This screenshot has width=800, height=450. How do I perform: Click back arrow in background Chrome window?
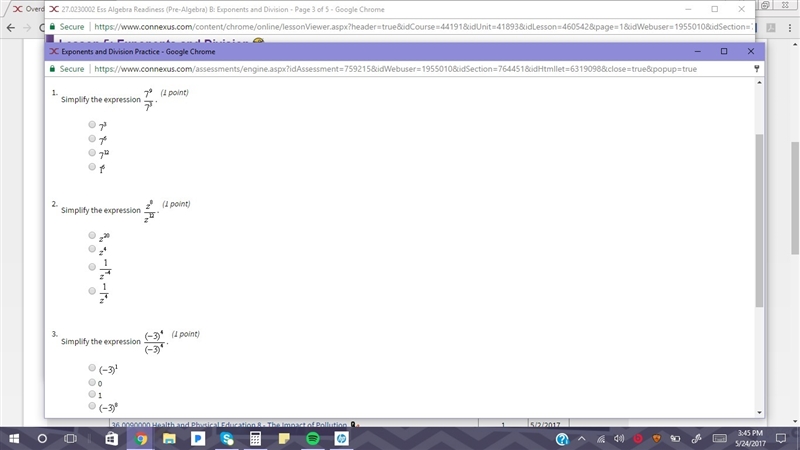[x=11, y=28]
